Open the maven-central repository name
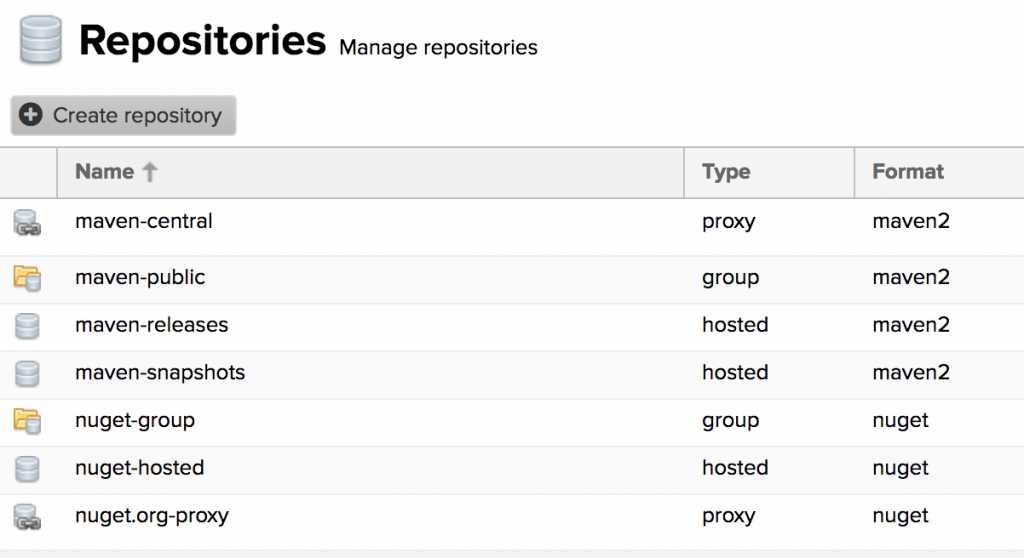The height and width of the screenshot is (558, 1024). [x=144, y=221]
